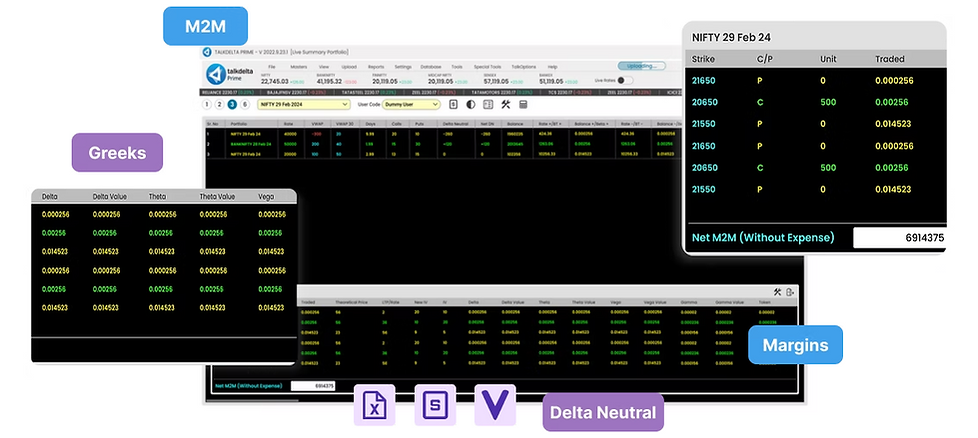Viewport: 978px width, 438px height.
Task: Click TATASTEEL in the ticker strip
Action: click(368, 92)
